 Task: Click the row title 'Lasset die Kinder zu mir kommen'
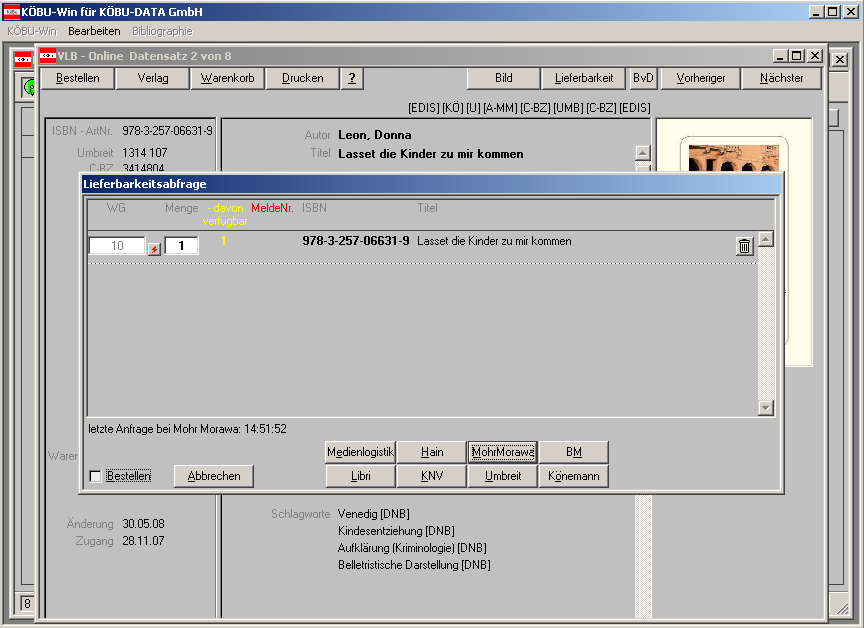pos(494,241)
